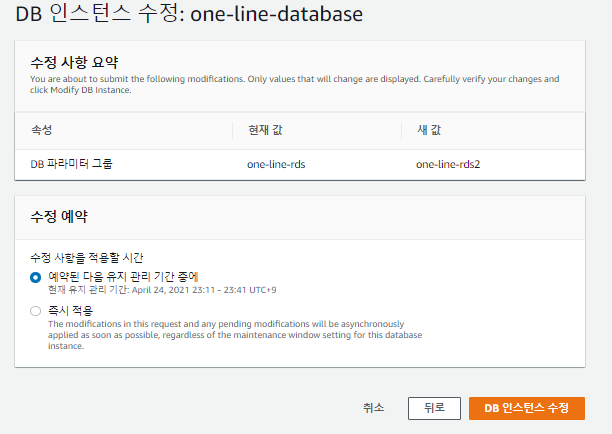Click the maintenance window text 'April 24, 2021 23:11 - 23:41 UTC+9'

[x=204, y=290]
